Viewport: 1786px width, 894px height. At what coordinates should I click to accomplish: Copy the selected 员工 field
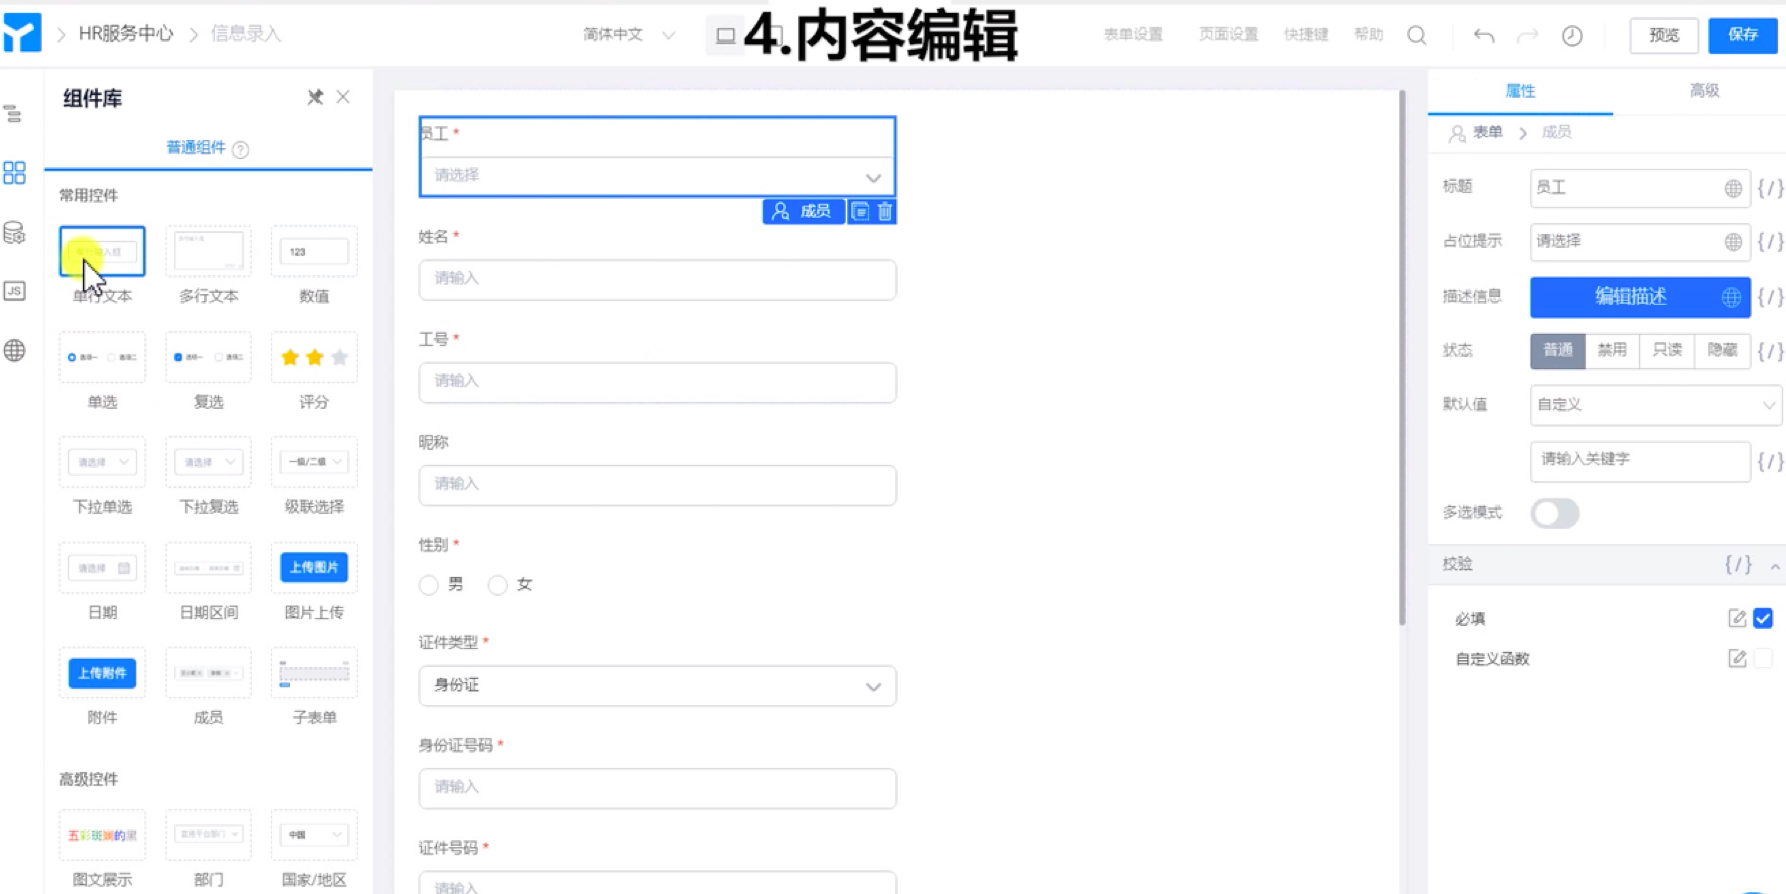(x=860, y=211)
